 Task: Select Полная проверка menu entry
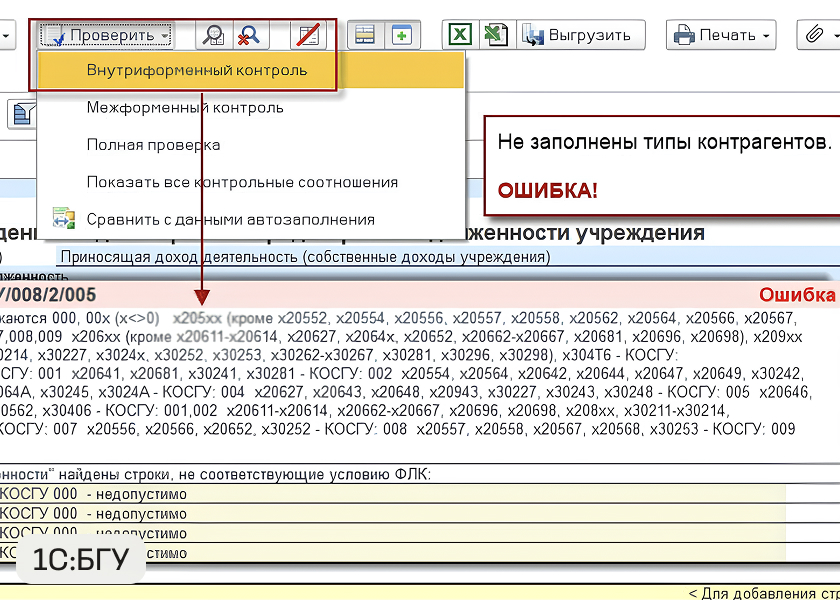pos(153,145)
